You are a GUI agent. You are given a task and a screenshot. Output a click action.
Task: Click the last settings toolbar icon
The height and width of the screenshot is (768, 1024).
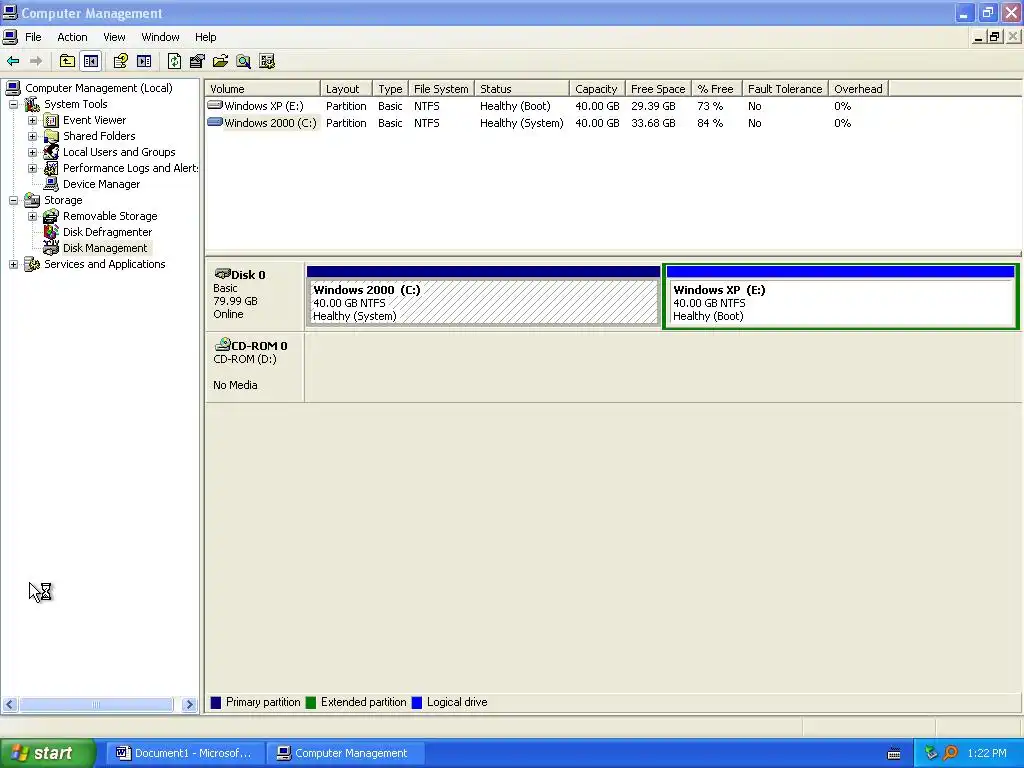pos(267,61)
